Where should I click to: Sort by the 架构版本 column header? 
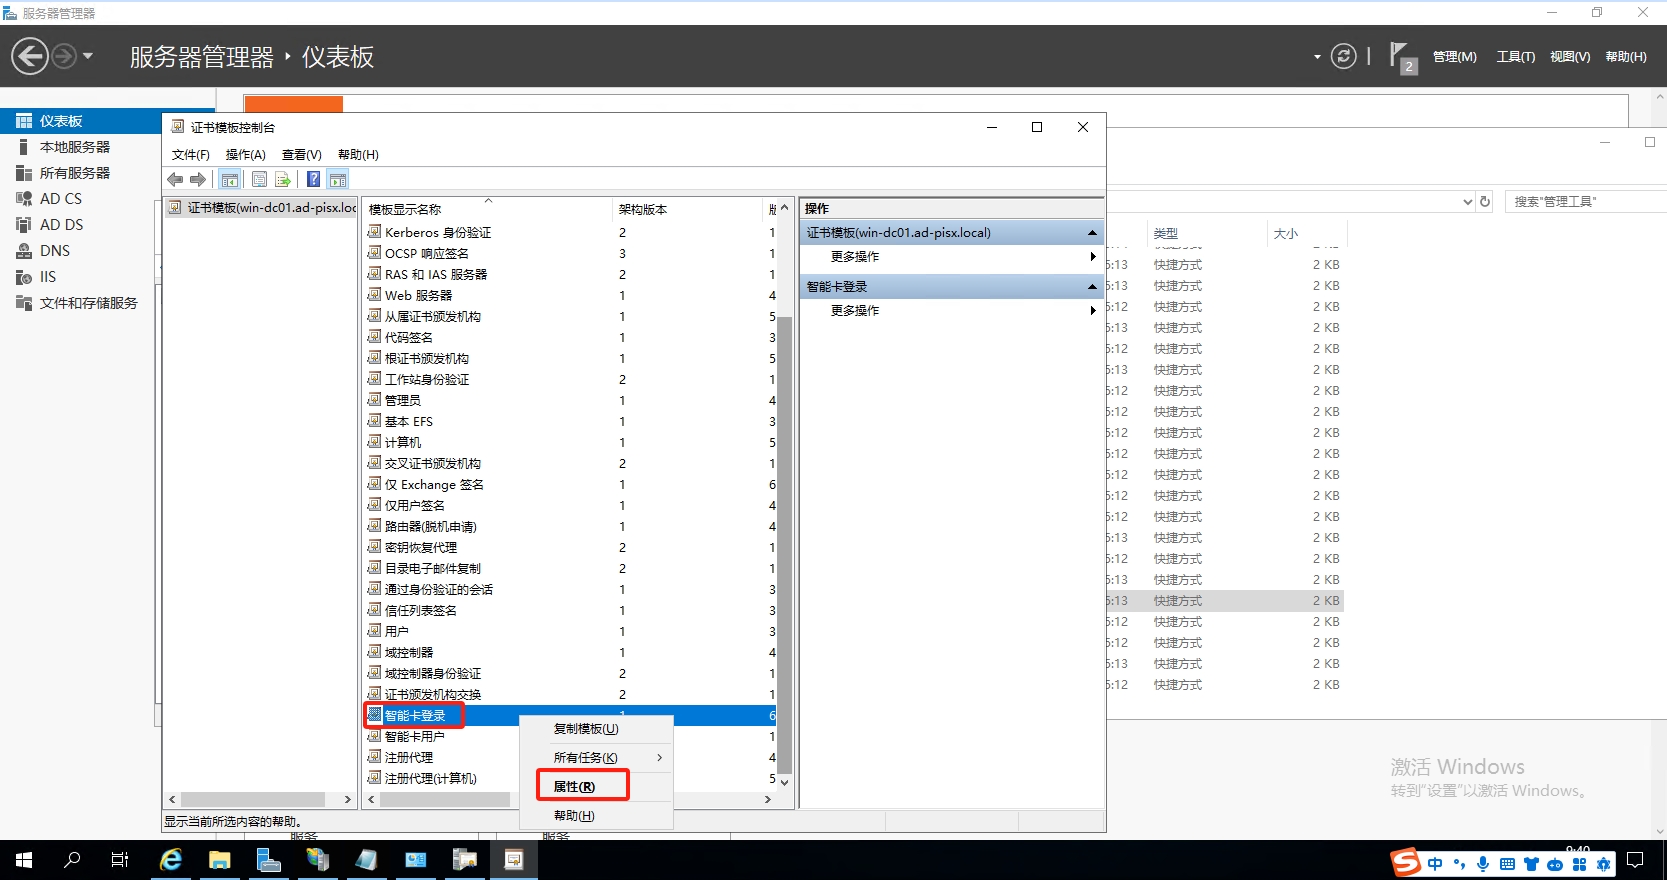pyautogui.click(x=643, y=210)
